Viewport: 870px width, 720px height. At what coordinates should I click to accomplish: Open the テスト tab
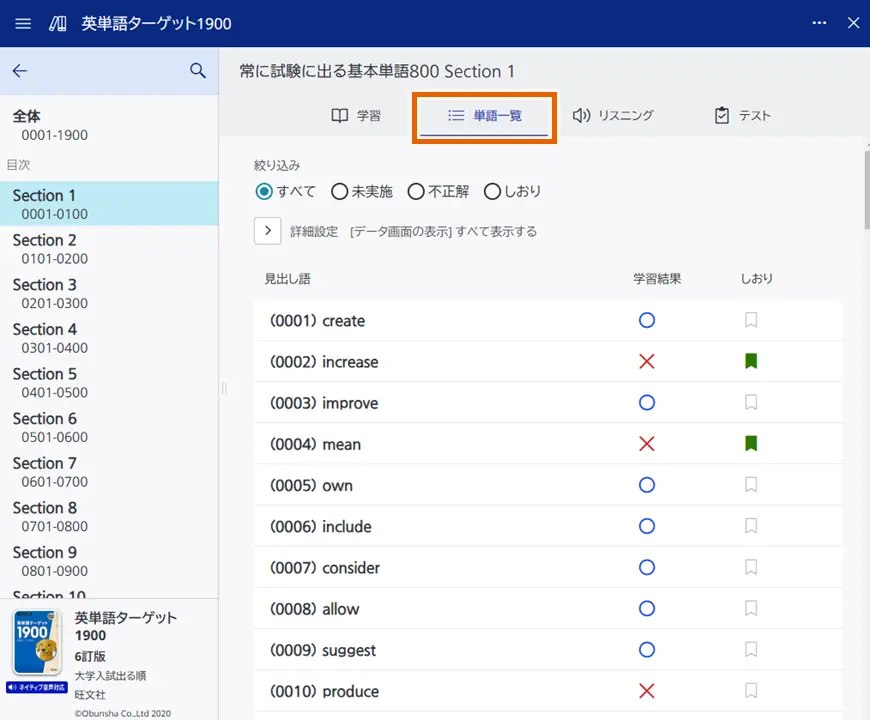tap(743, 115)
